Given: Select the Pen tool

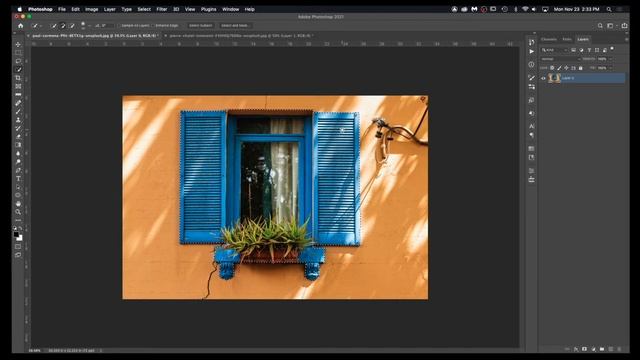Looking at the screenshot, I should coord(18,170).
